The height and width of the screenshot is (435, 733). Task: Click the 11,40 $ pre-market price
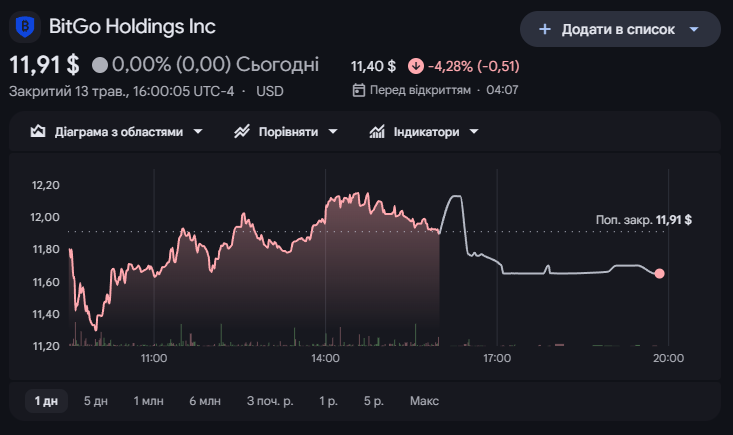(374, 66)
